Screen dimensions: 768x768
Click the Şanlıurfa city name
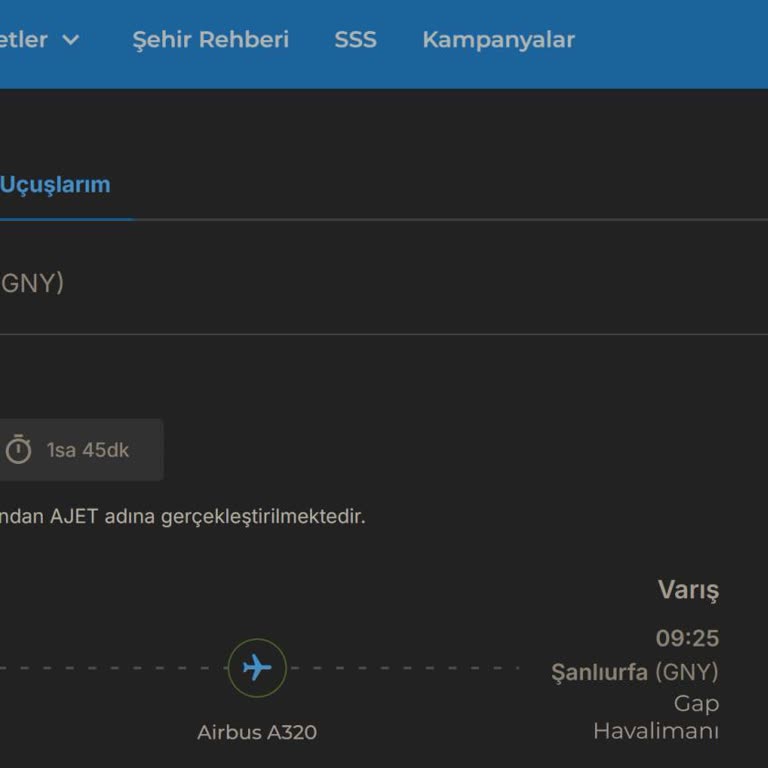tap(599, 672)
